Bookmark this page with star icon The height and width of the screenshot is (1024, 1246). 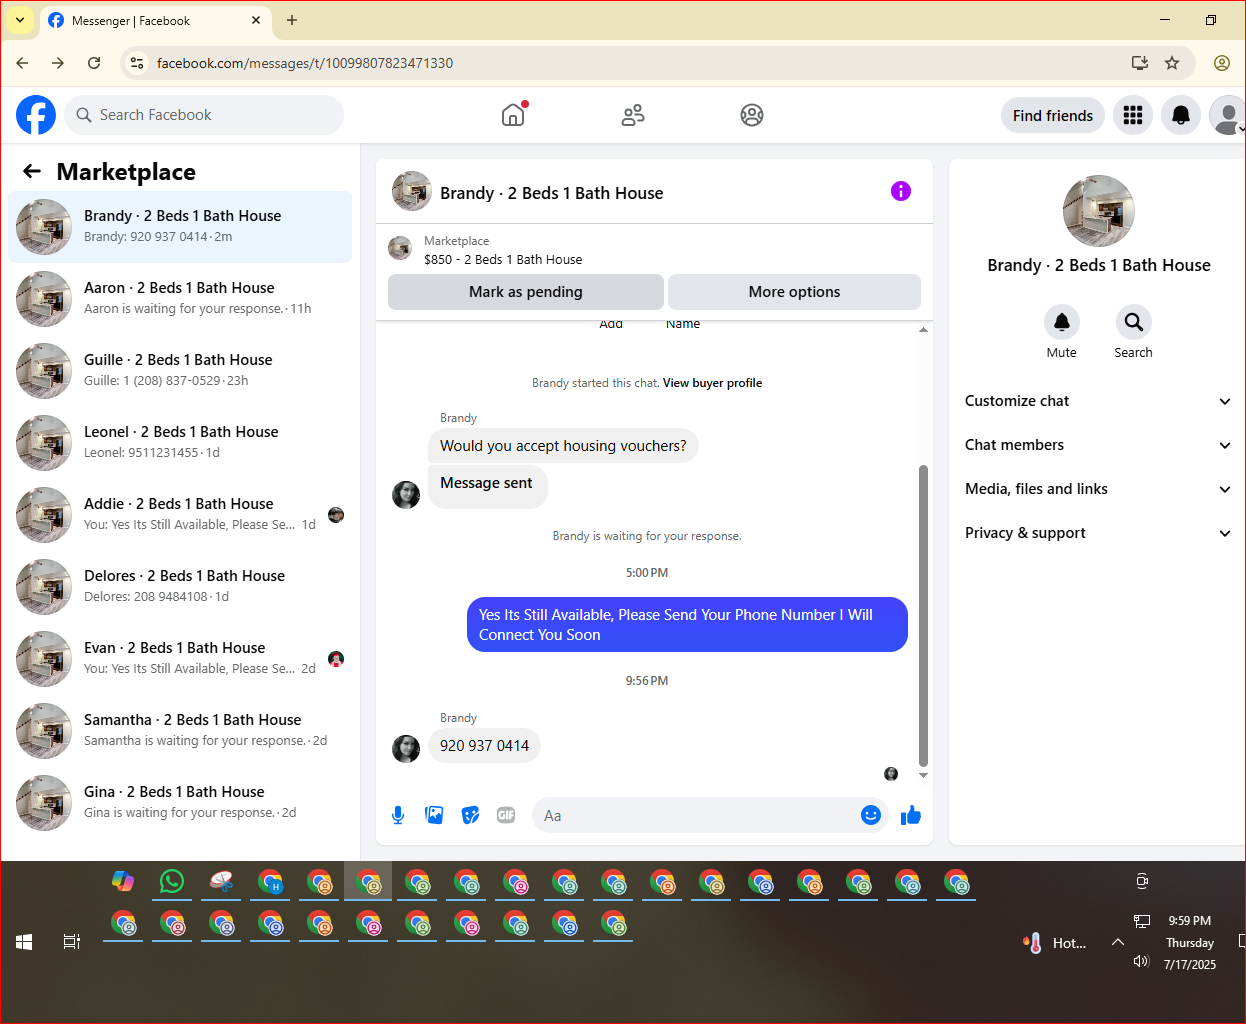click(x=1172, y=63)
